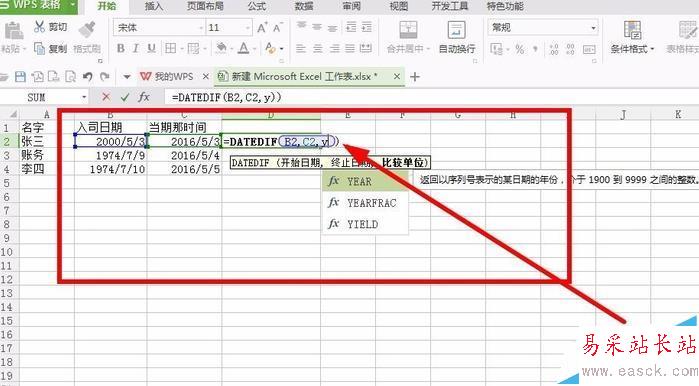Image resolution: width=699 pixels, height=386 pixels.
Task: Align cell content to vertical middle
Action: click(317, 27)
